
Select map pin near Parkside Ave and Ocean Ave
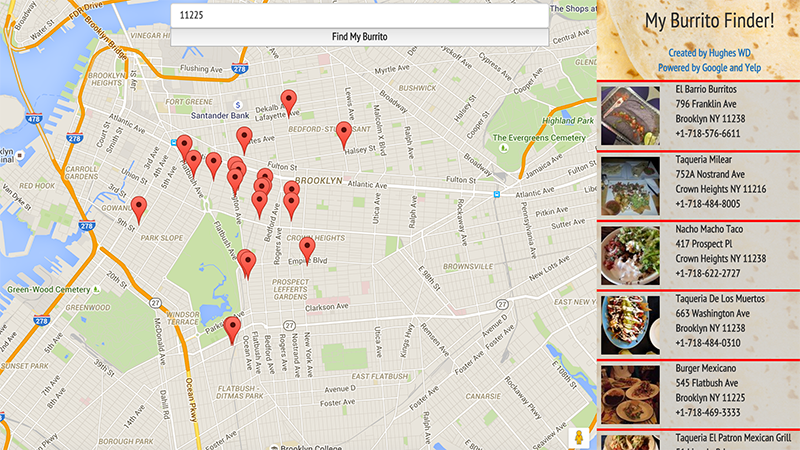tap(232, 330)
